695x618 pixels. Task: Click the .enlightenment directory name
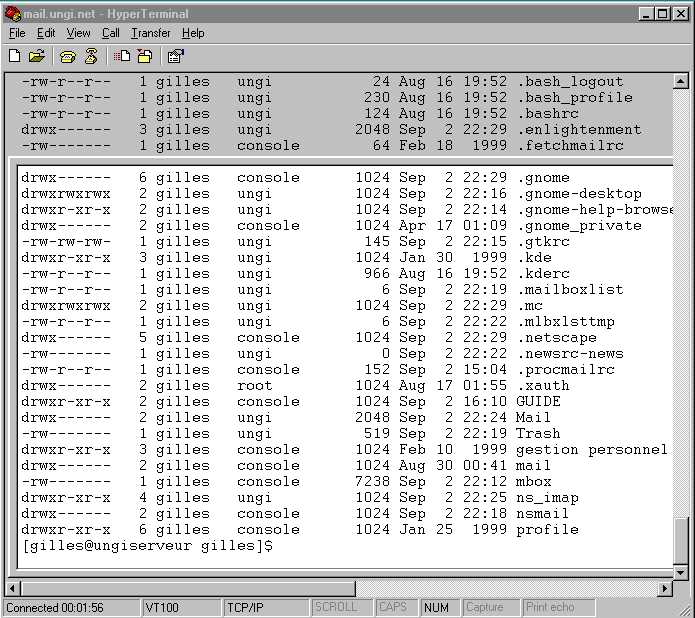(x=579, y=129)
